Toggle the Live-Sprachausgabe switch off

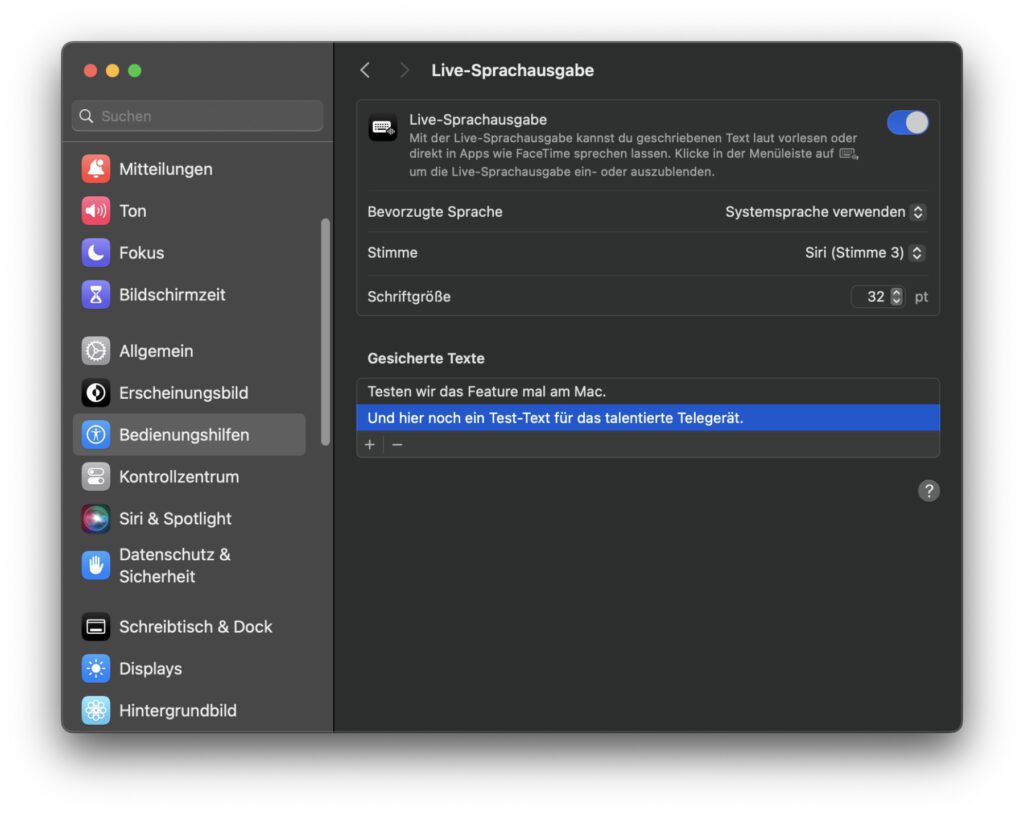907,122
